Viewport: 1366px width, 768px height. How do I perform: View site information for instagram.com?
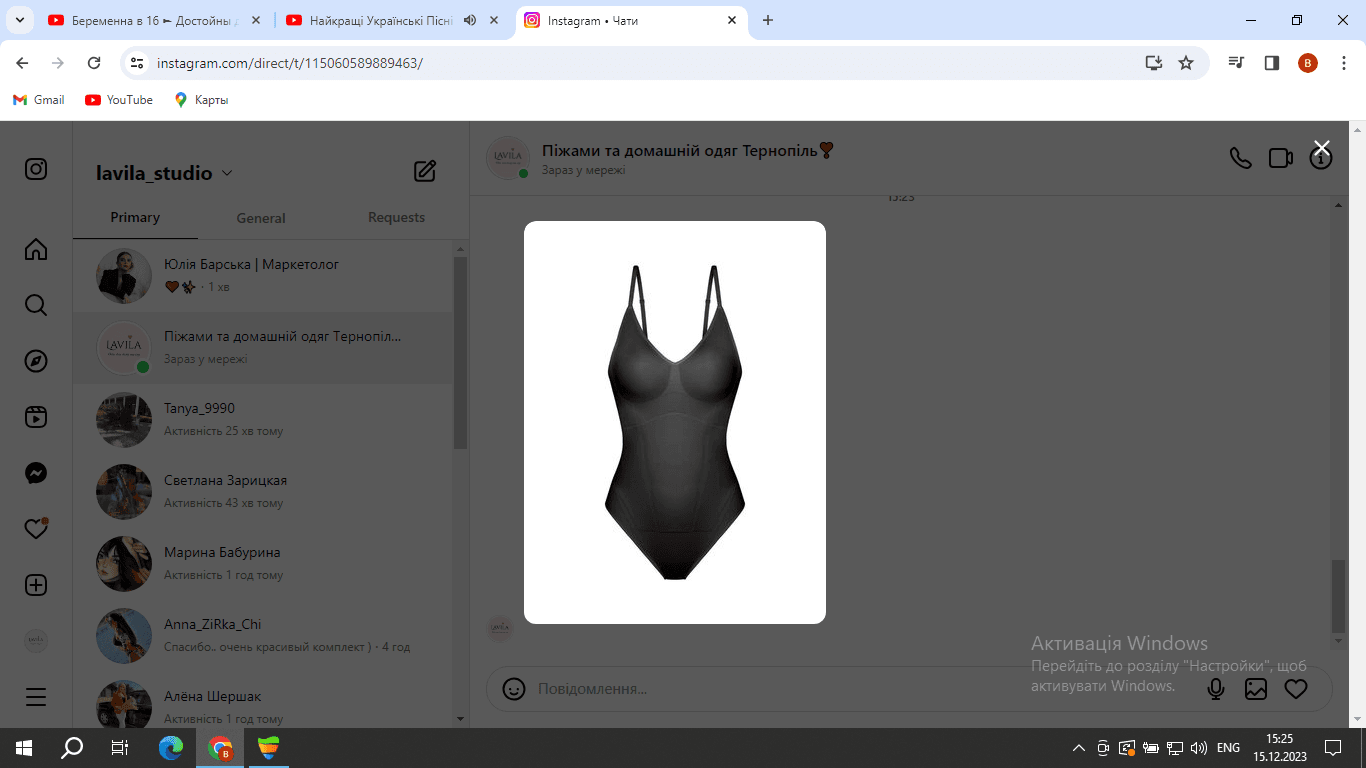point(138,63)
